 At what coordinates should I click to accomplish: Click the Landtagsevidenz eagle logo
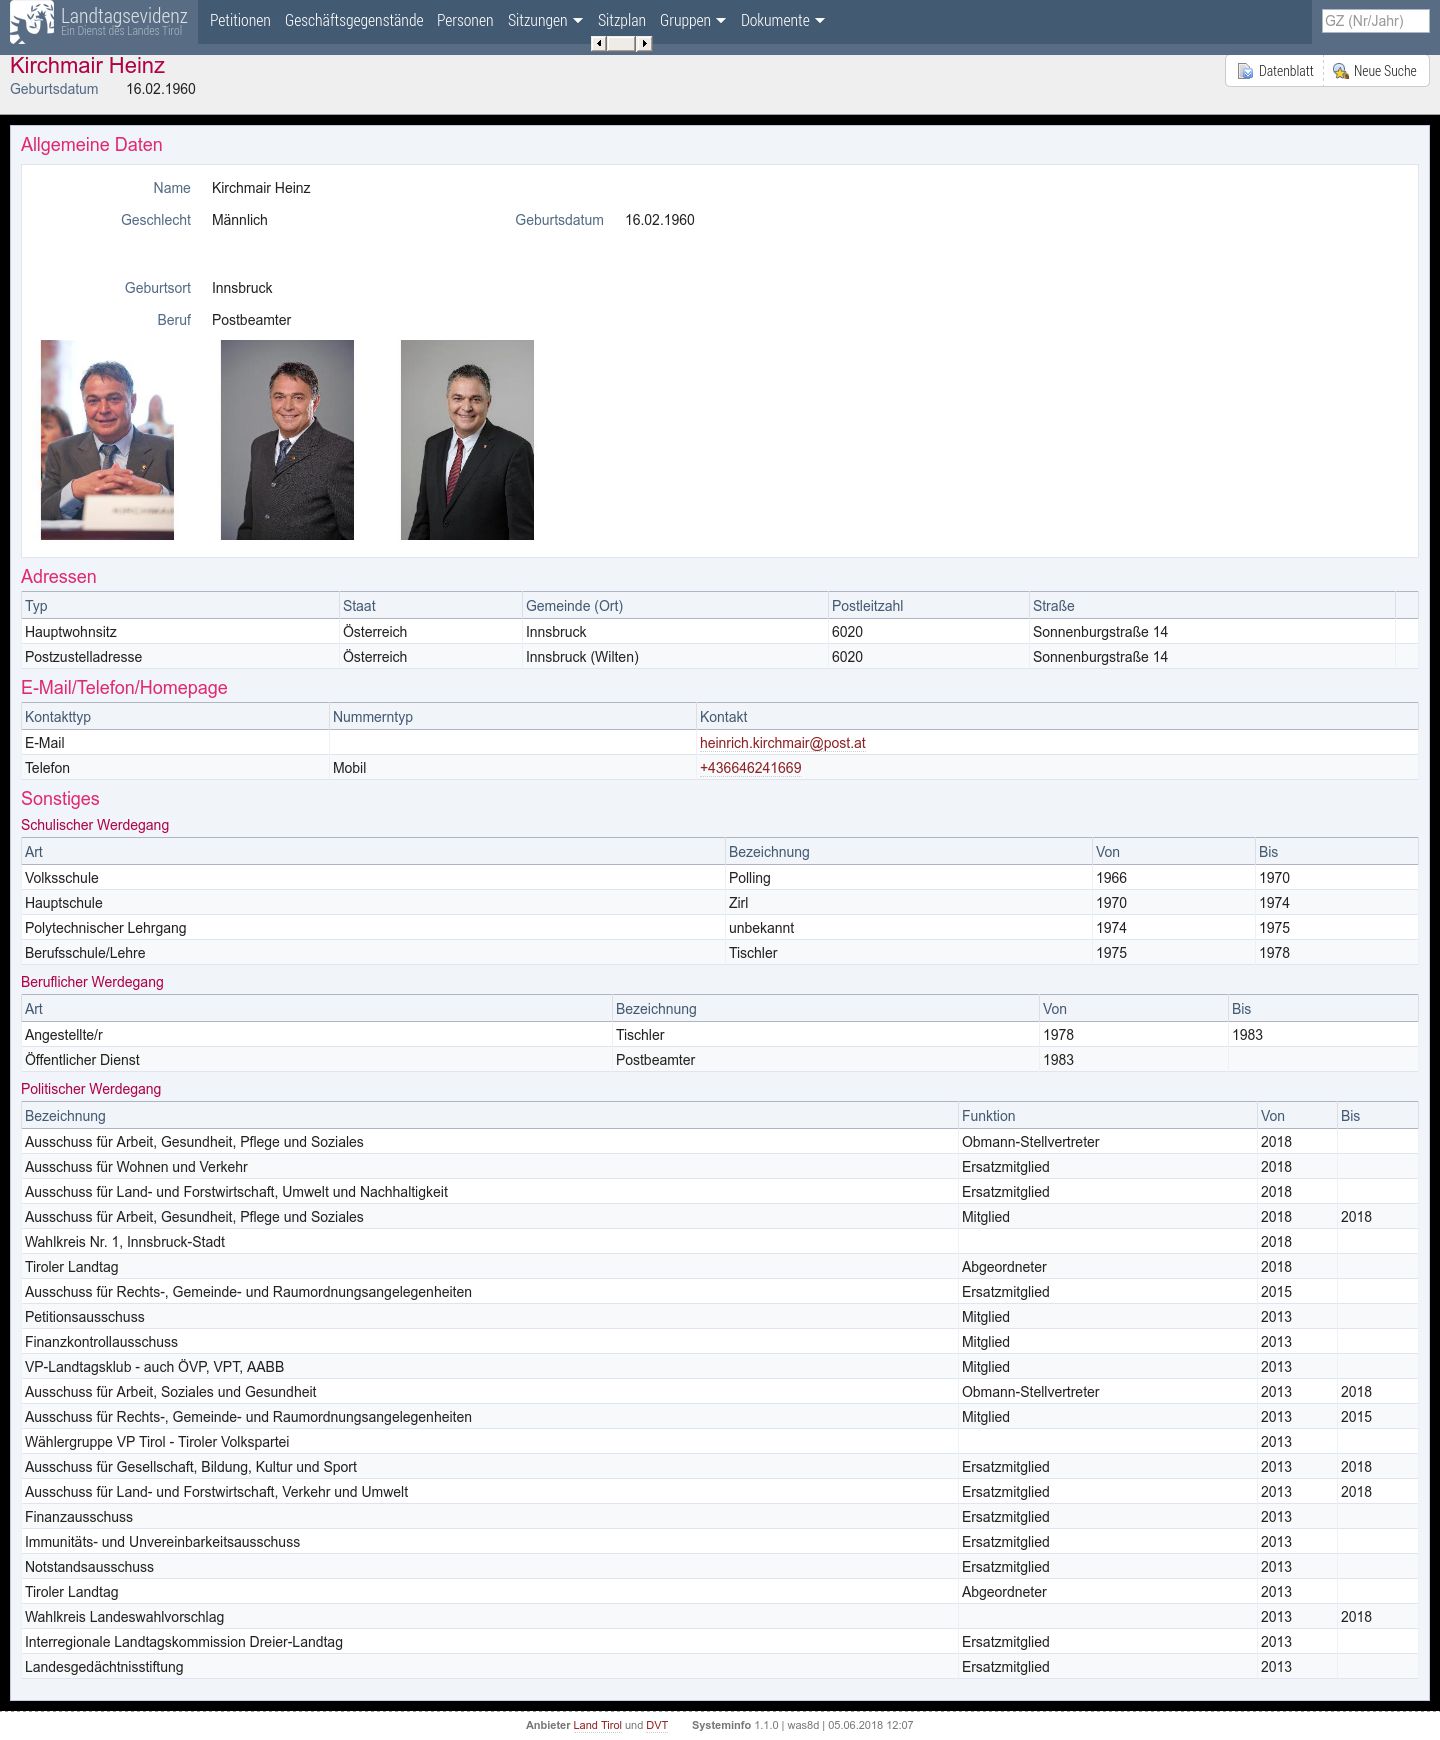[32, 22]
